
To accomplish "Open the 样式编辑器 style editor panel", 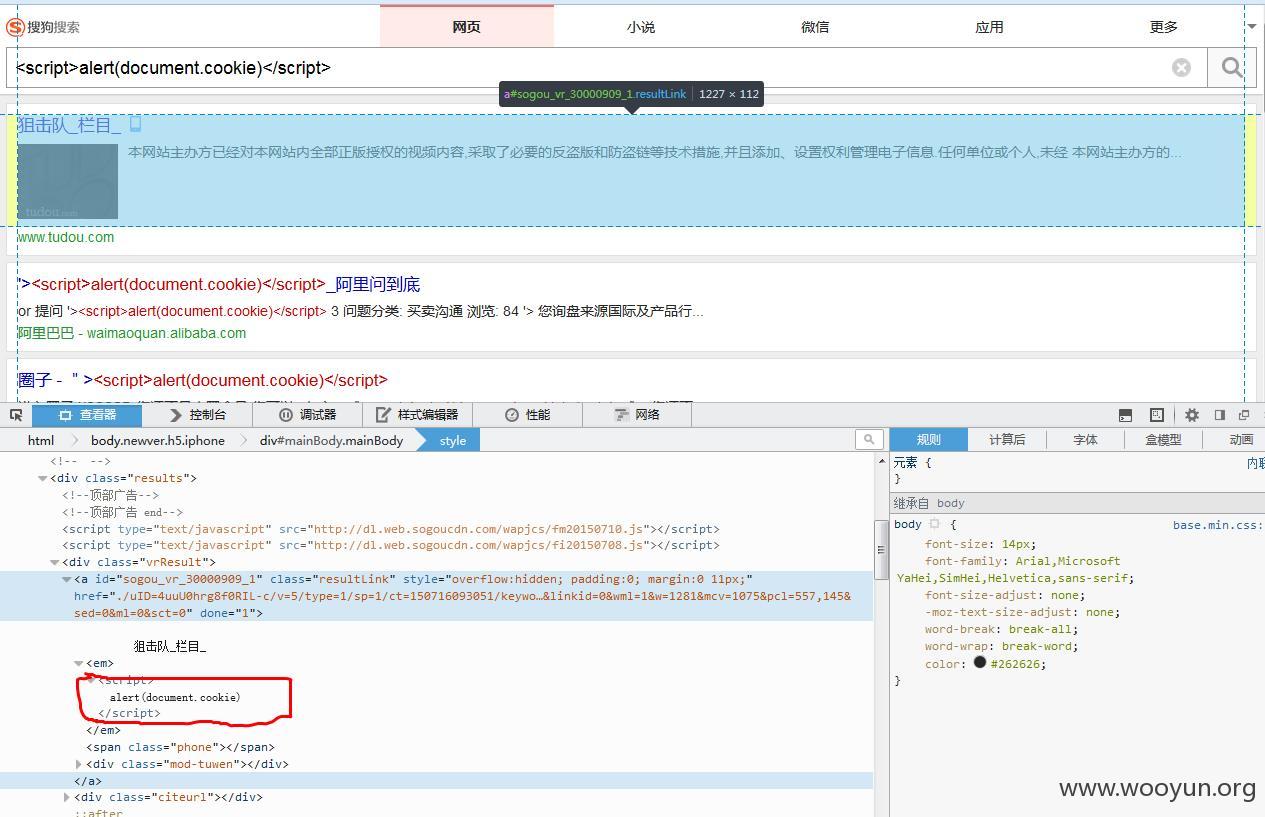I will pyautogui.click(x=417, y=415).
